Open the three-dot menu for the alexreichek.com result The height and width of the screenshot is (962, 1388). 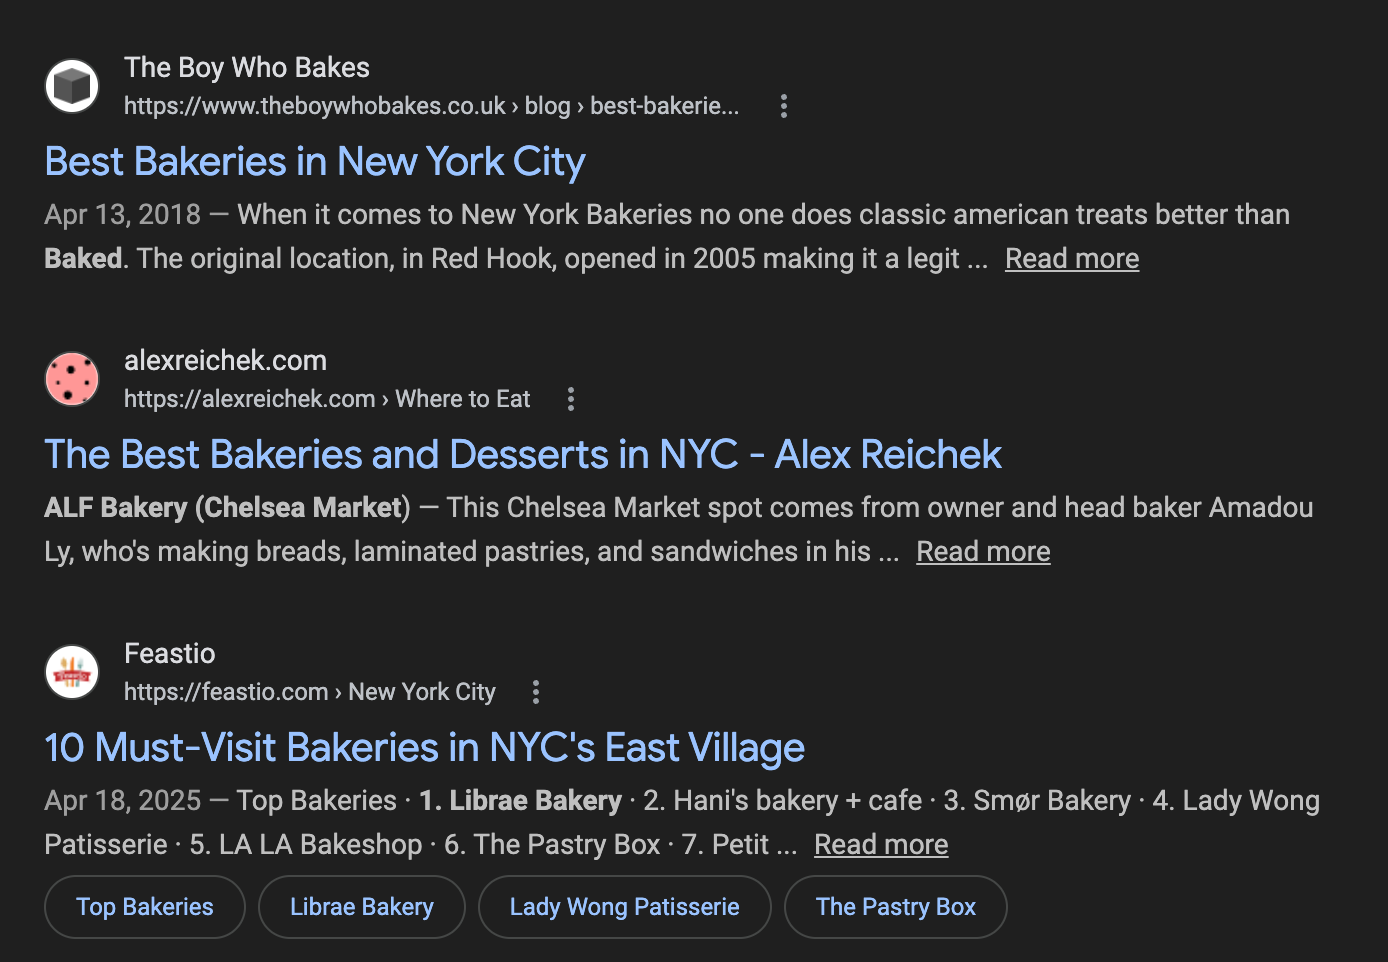[570, 398]
